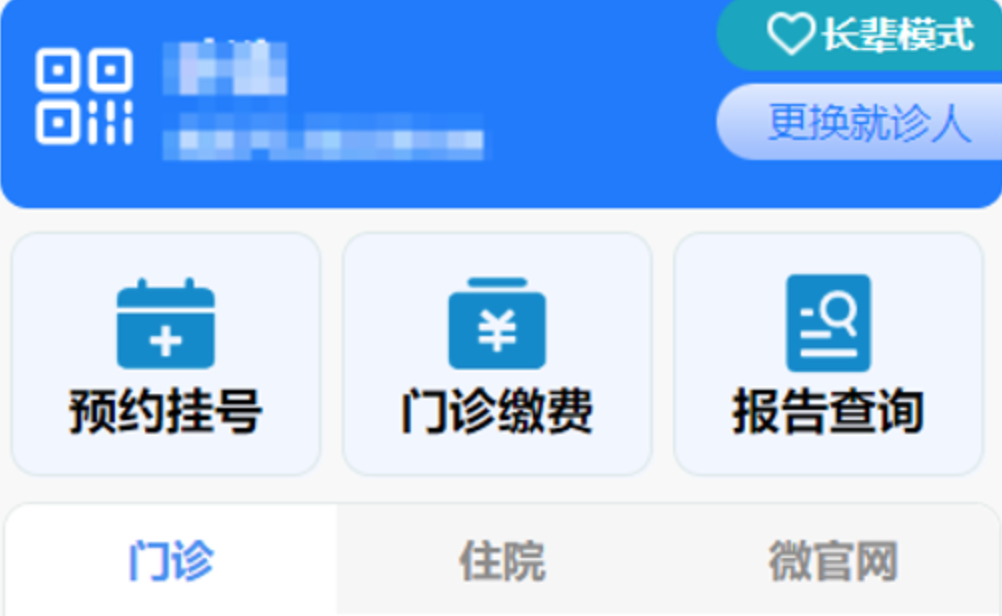This screenshot has width=1002, height=616.
Task: Click the blurred patient ID number line
Action: click(323, 136)
